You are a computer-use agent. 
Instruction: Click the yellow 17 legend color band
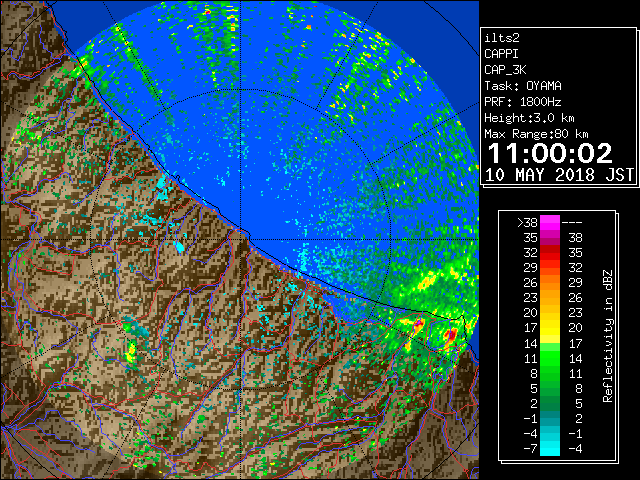(550, 328)
